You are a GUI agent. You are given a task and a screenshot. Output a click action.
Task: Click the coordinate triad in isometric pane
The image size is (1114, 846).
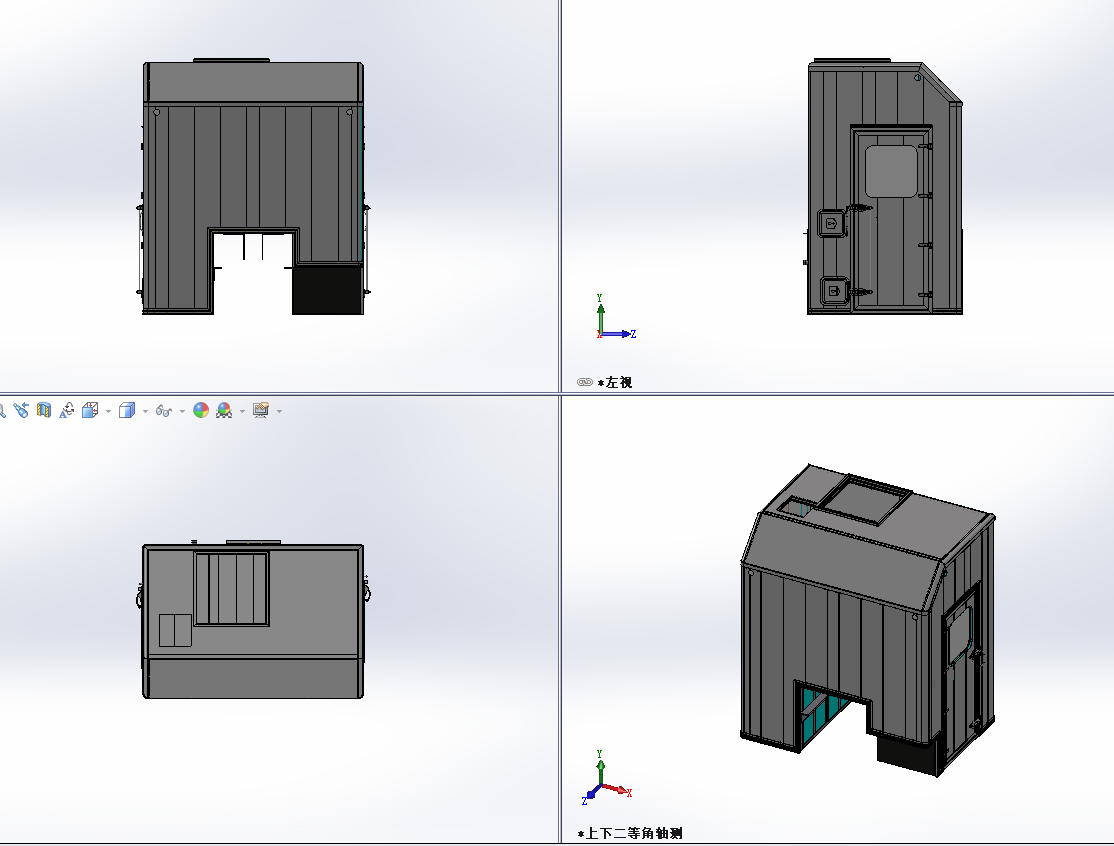tap(606, 778)
